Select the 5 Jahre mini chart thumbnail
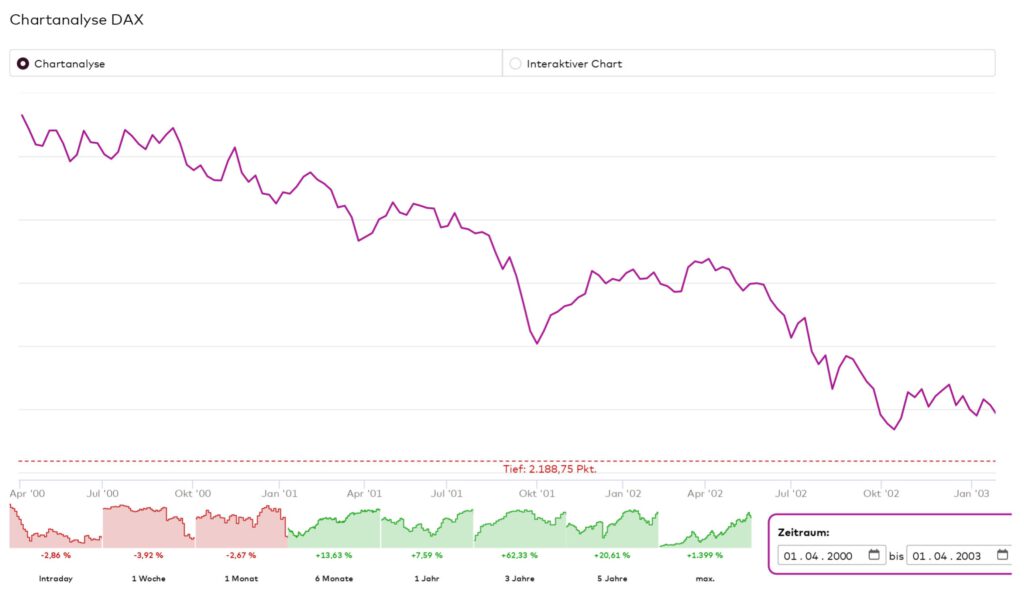The width and height of the screenshot is (1024, 601). 612,528
